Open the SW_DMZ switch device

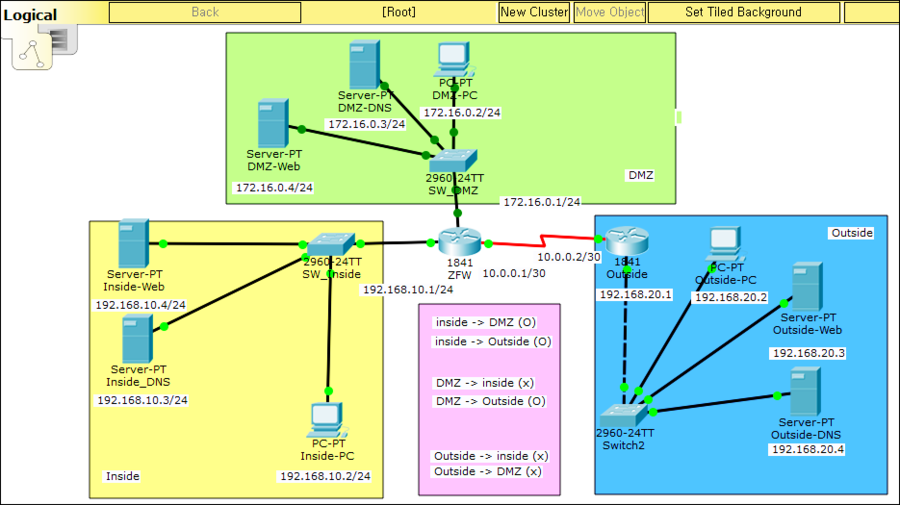pyautogui.click(x=455, y=161)
